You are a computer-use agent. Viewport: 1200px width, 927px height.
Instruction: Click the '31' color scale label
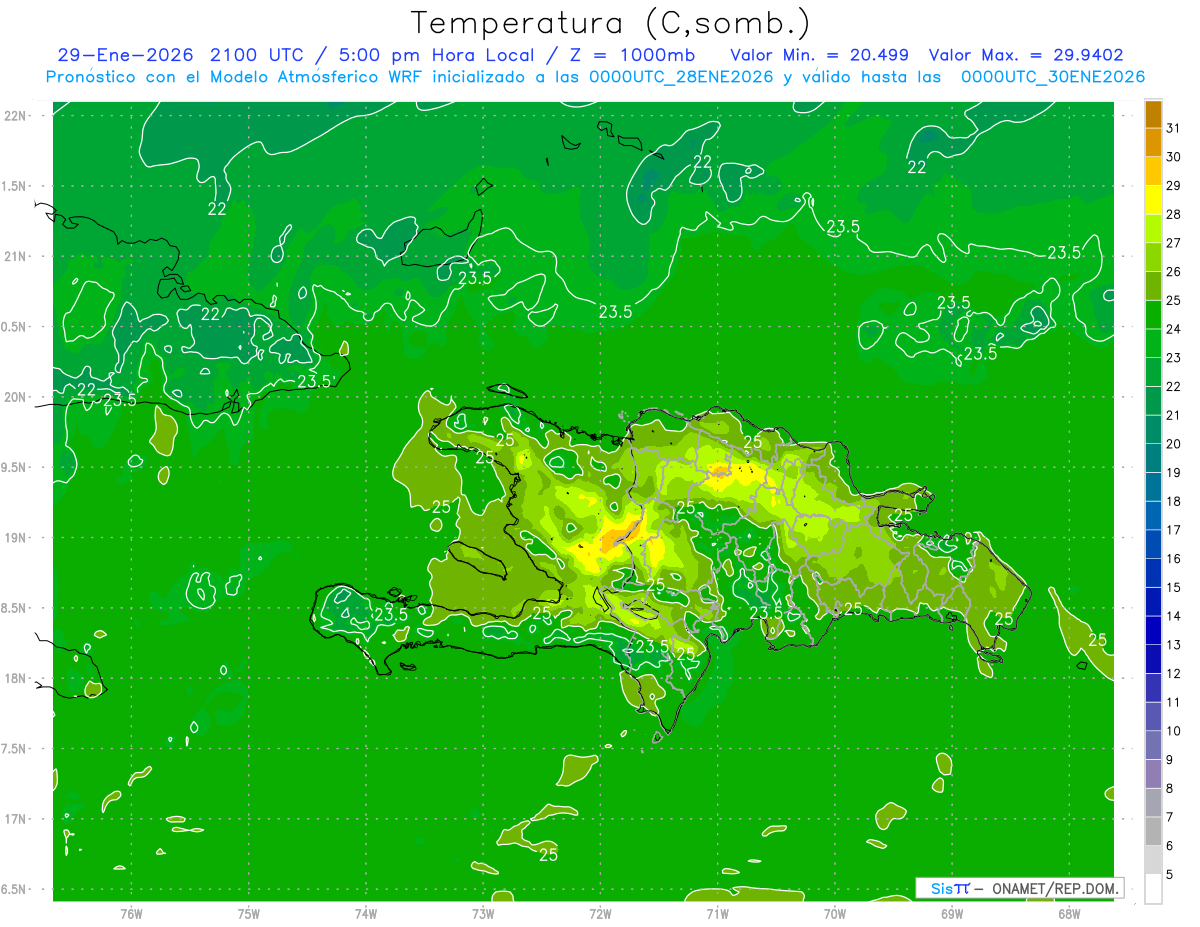[x=1174, y=128]
